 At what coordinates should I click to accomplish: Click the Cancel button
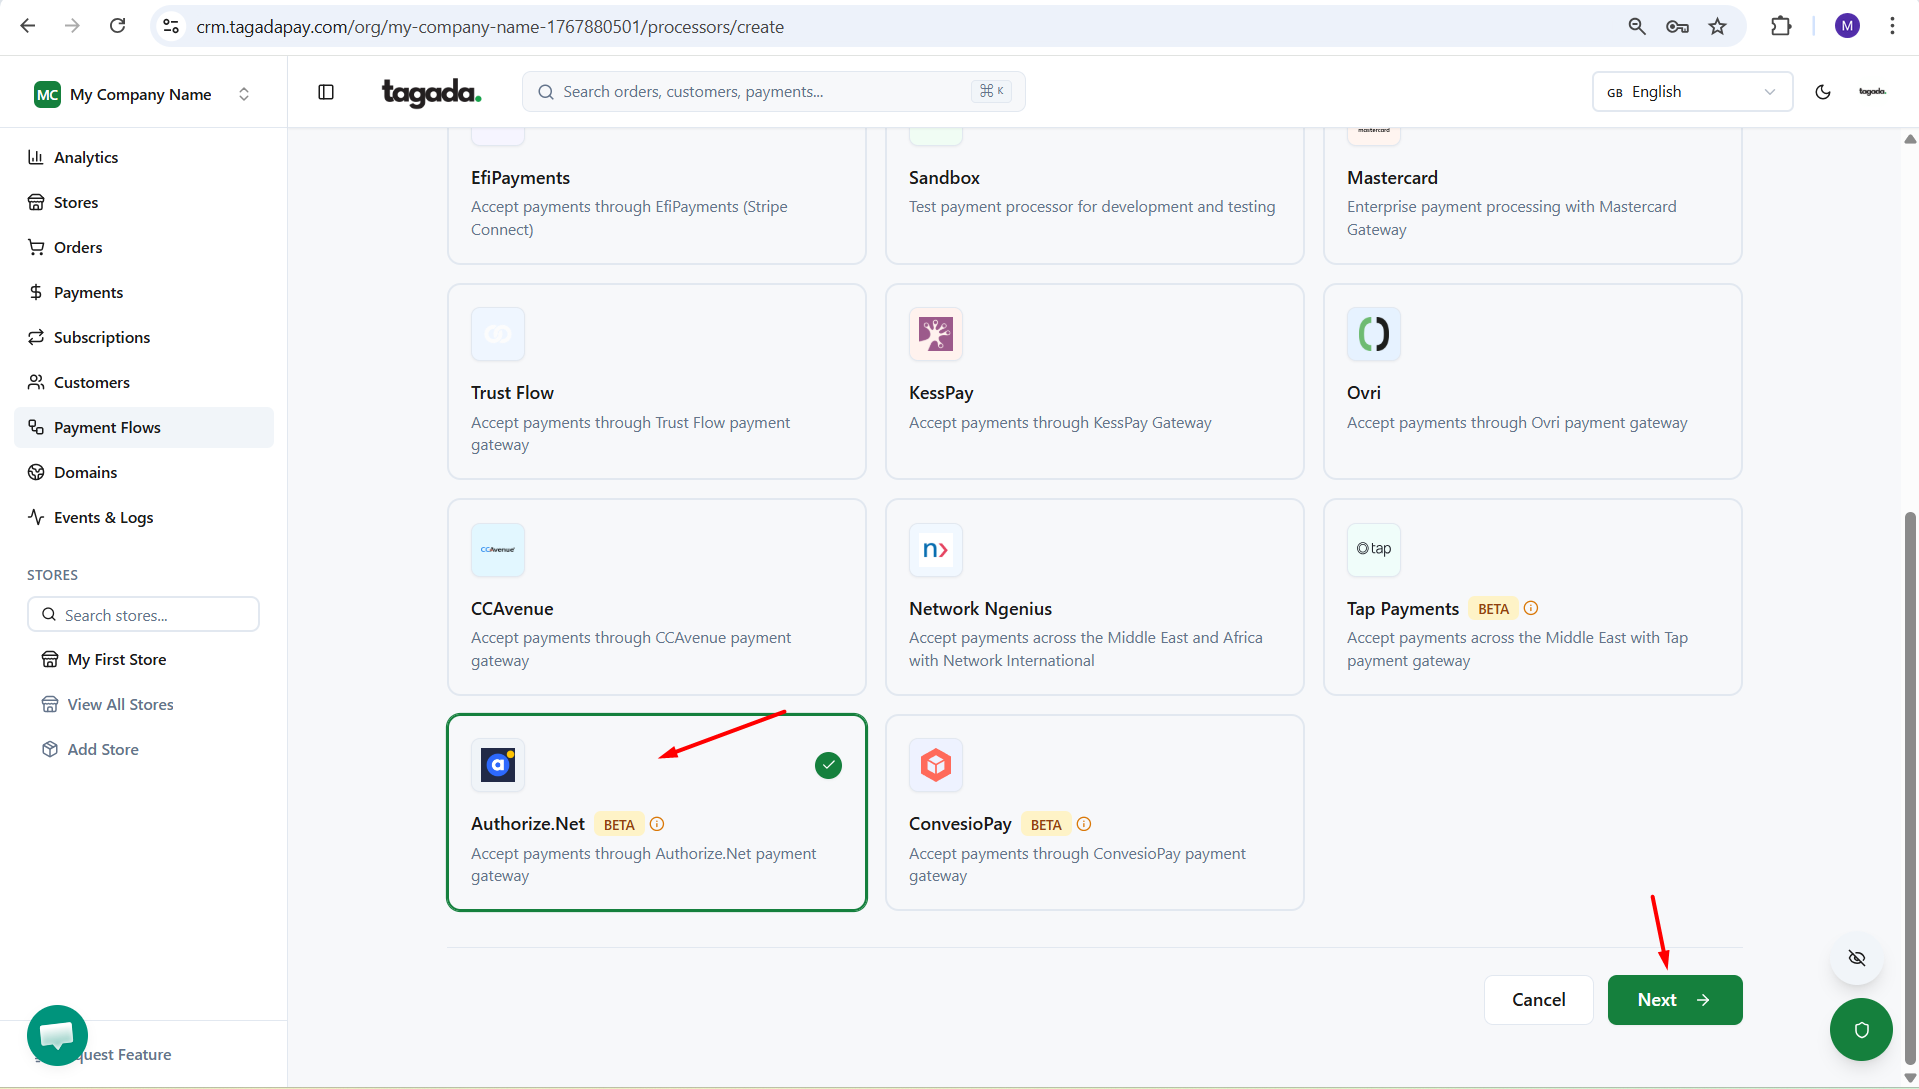point(1538,1000)
